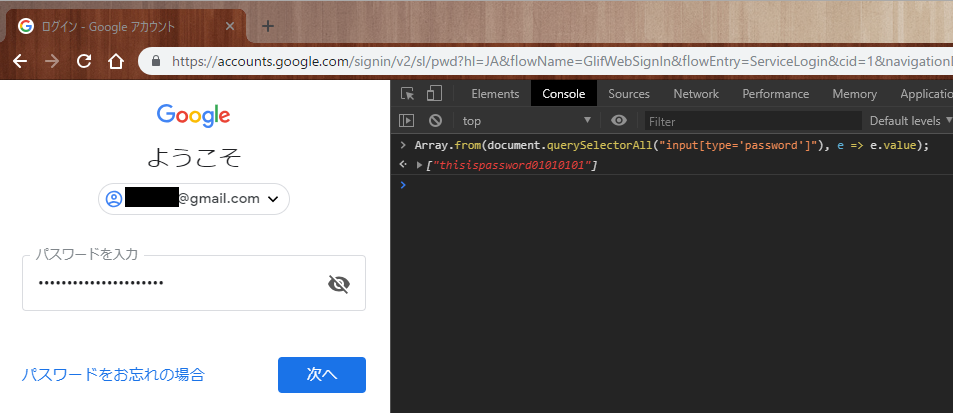Toggle the device toolbar icon

434,94
